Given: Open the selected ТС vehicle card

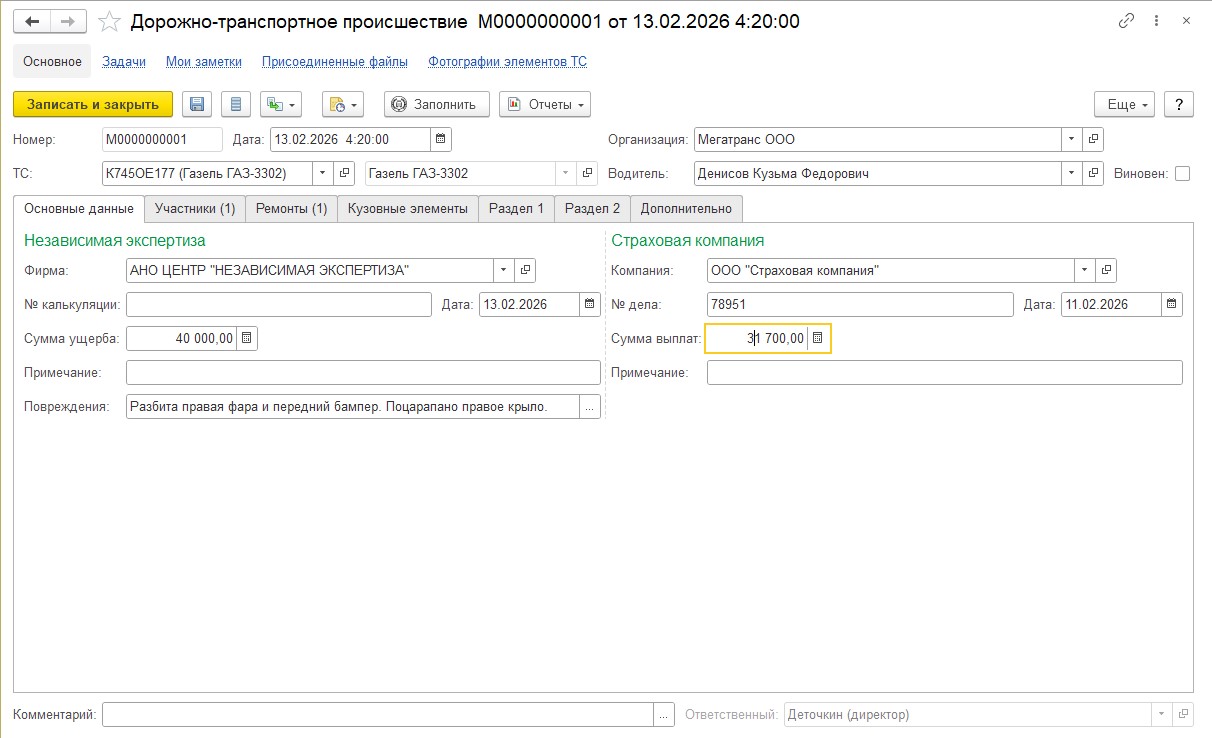Looking at the screenshot, I should [x=345, y=173].
